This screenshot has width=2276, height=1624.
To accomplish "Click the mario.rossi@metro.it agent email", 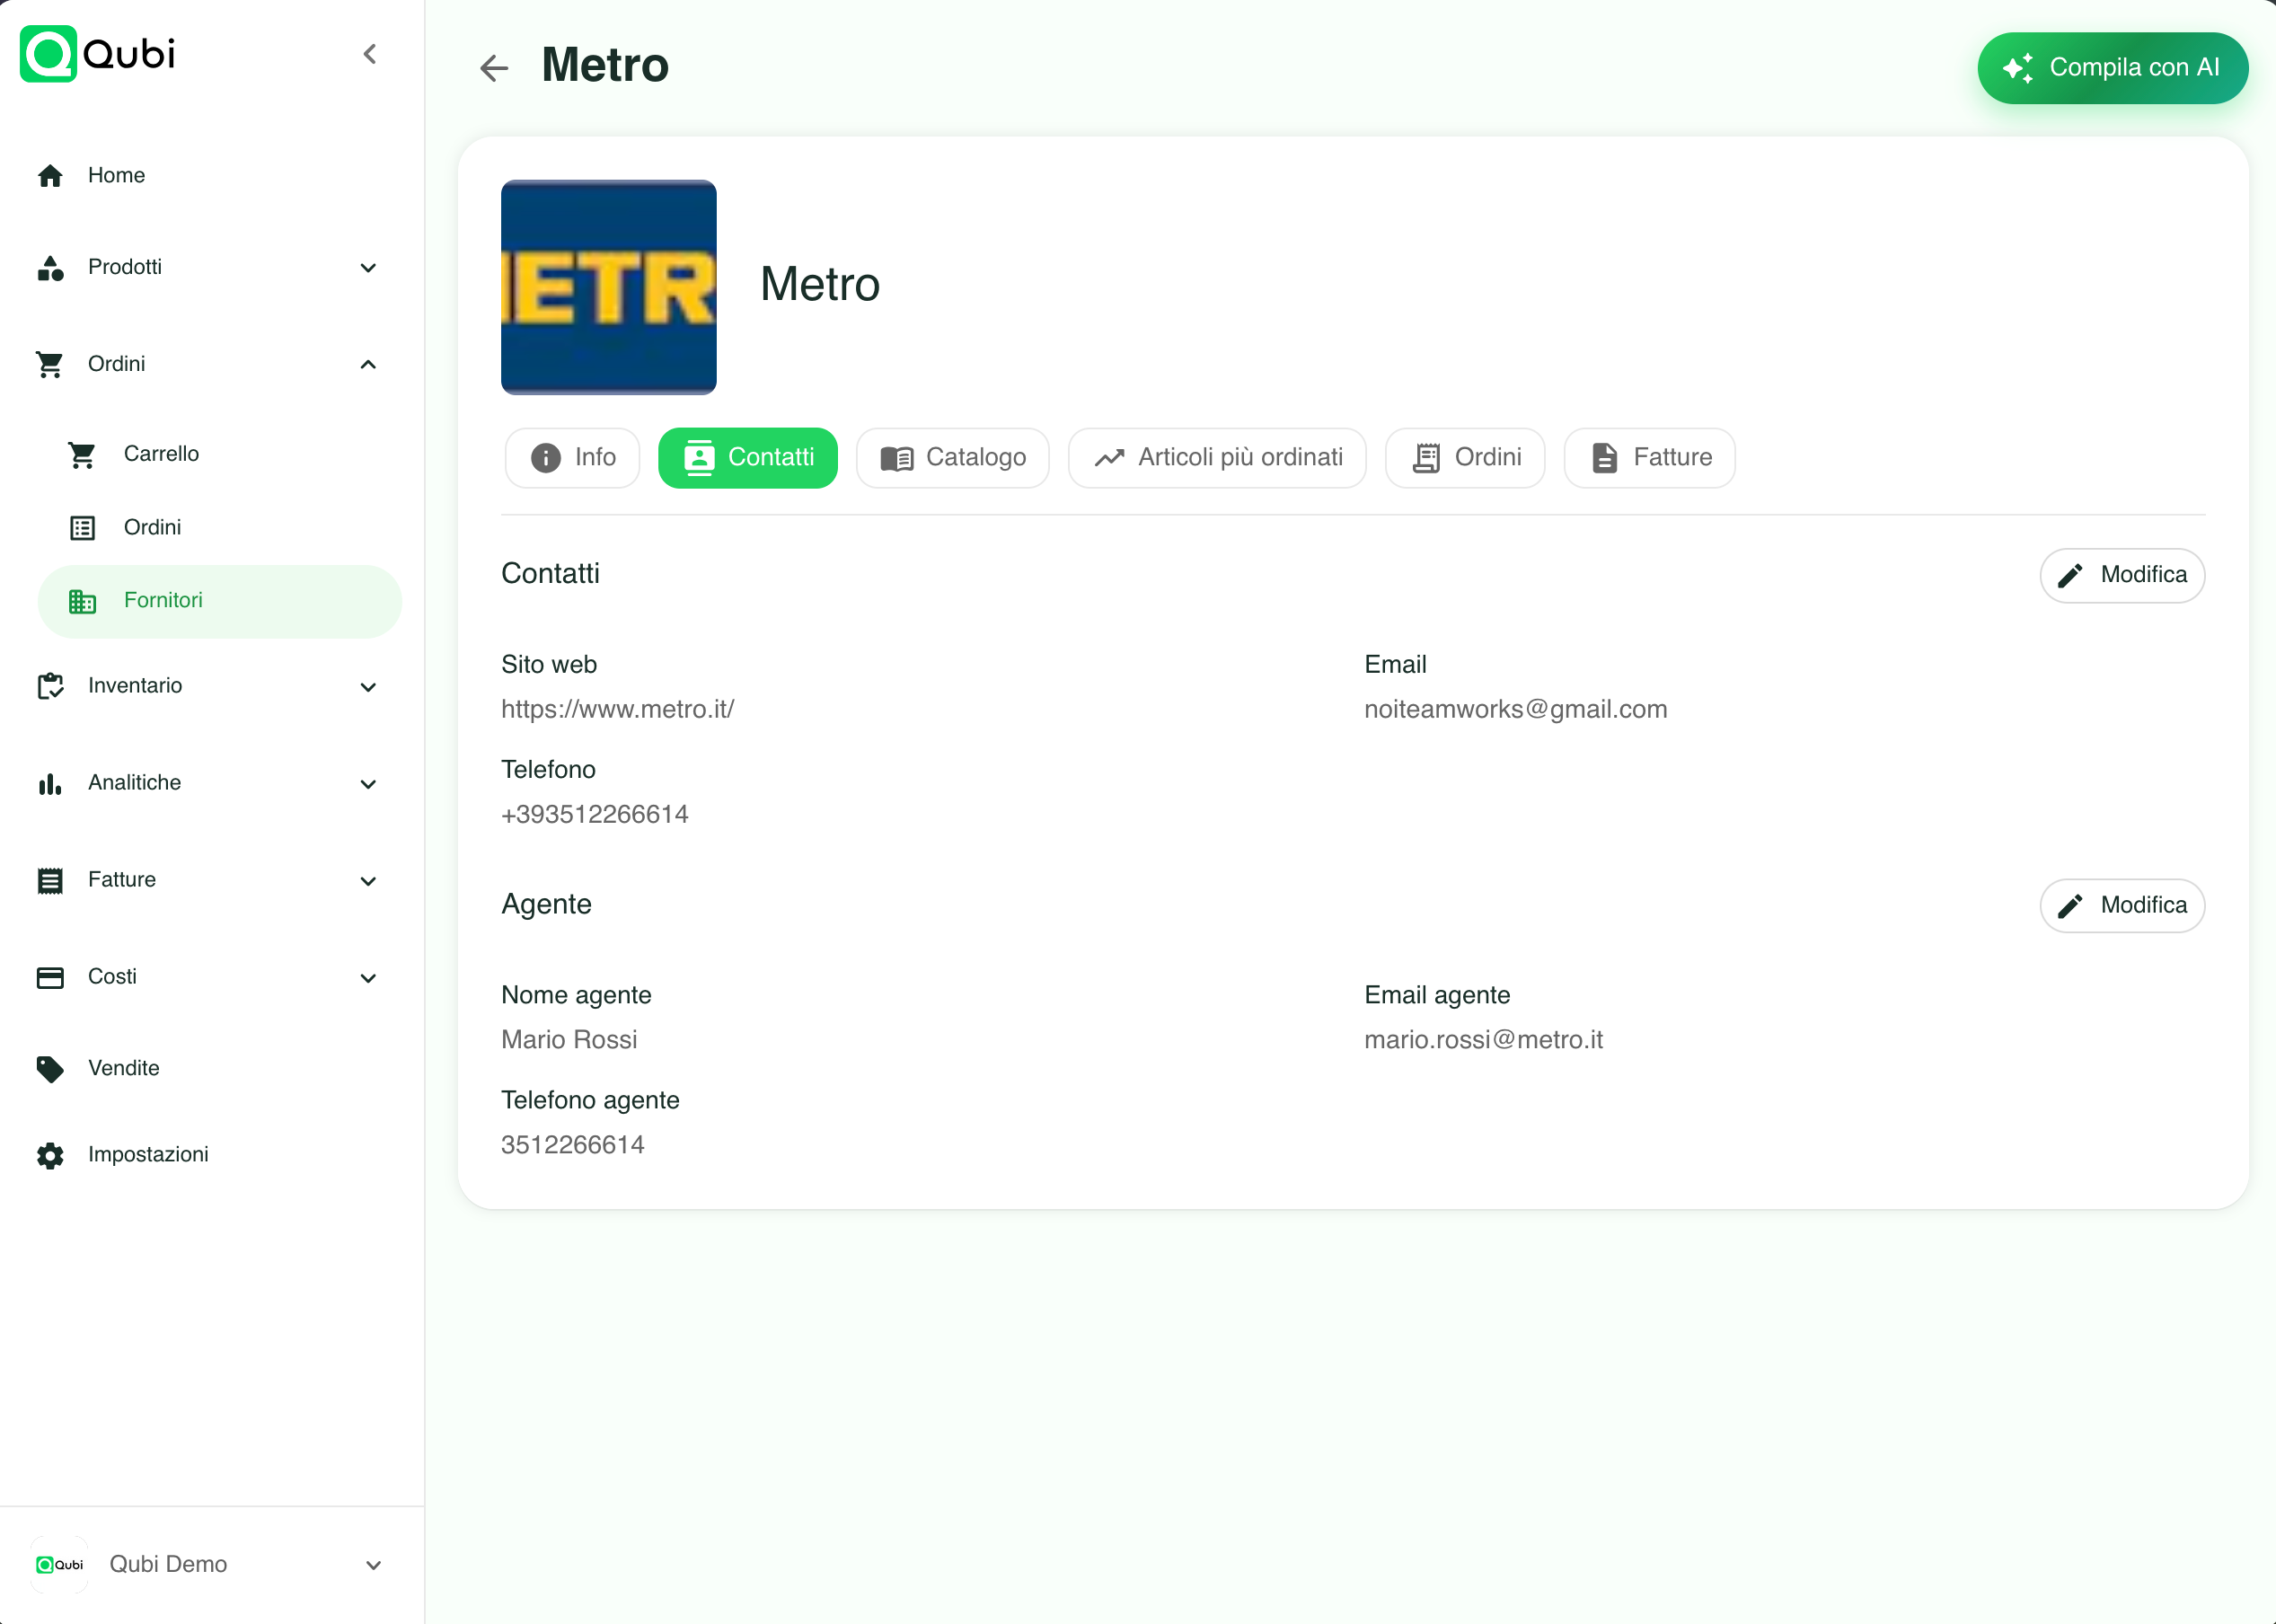I will click(1484, 1040).
